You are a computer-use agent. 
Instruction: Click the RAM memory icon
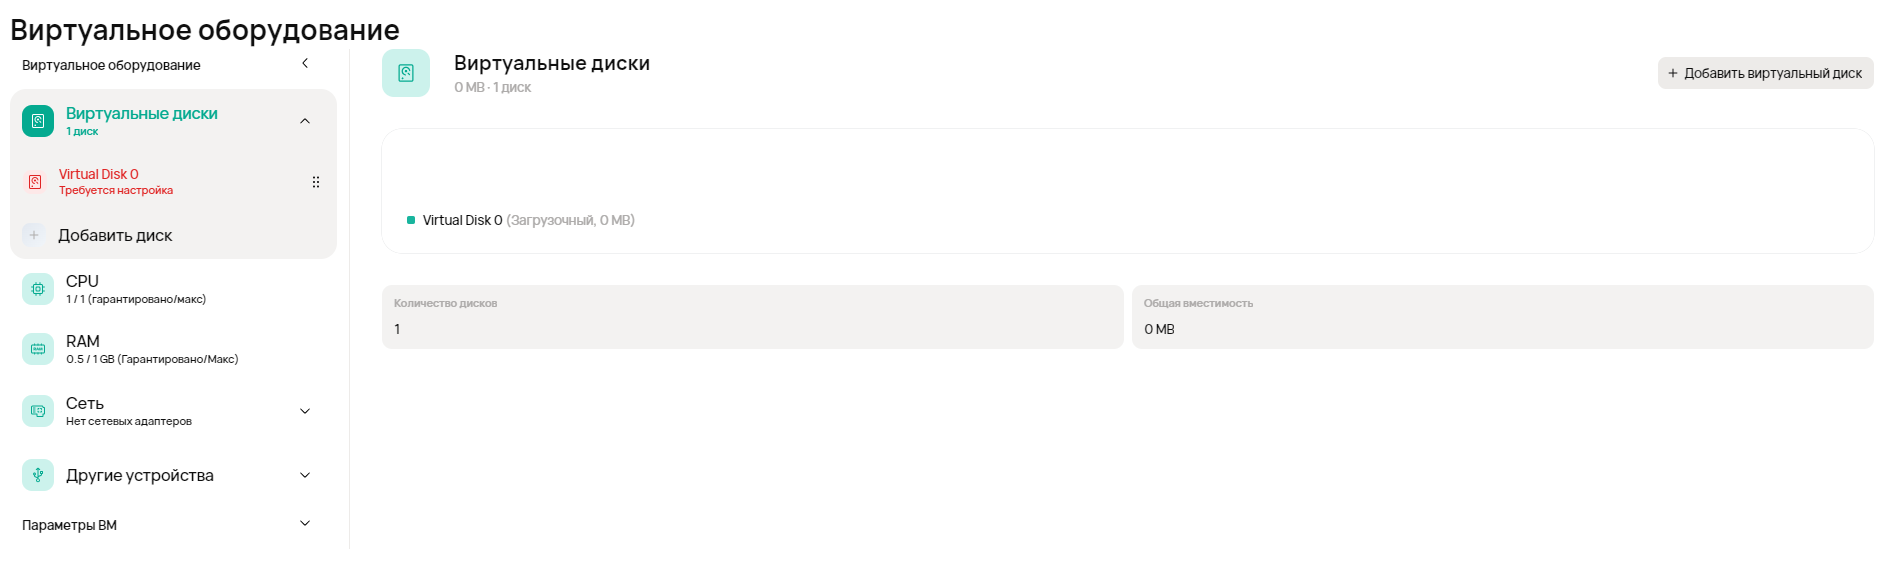[38, 349]
